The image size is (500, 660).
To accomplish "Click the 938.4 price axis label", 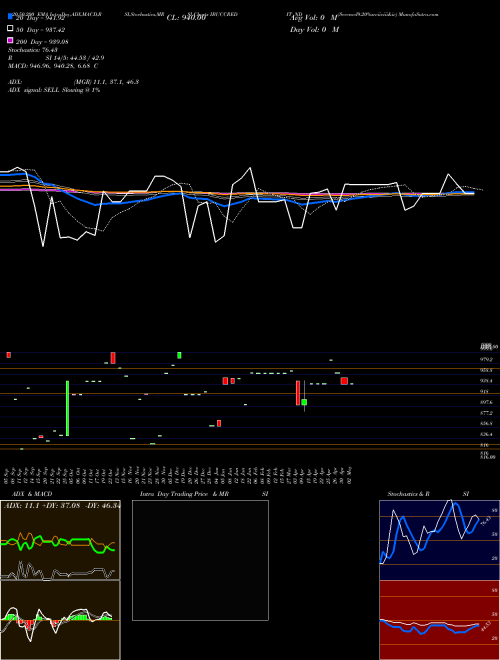I will pyautogui.click(x=486, y=381).
